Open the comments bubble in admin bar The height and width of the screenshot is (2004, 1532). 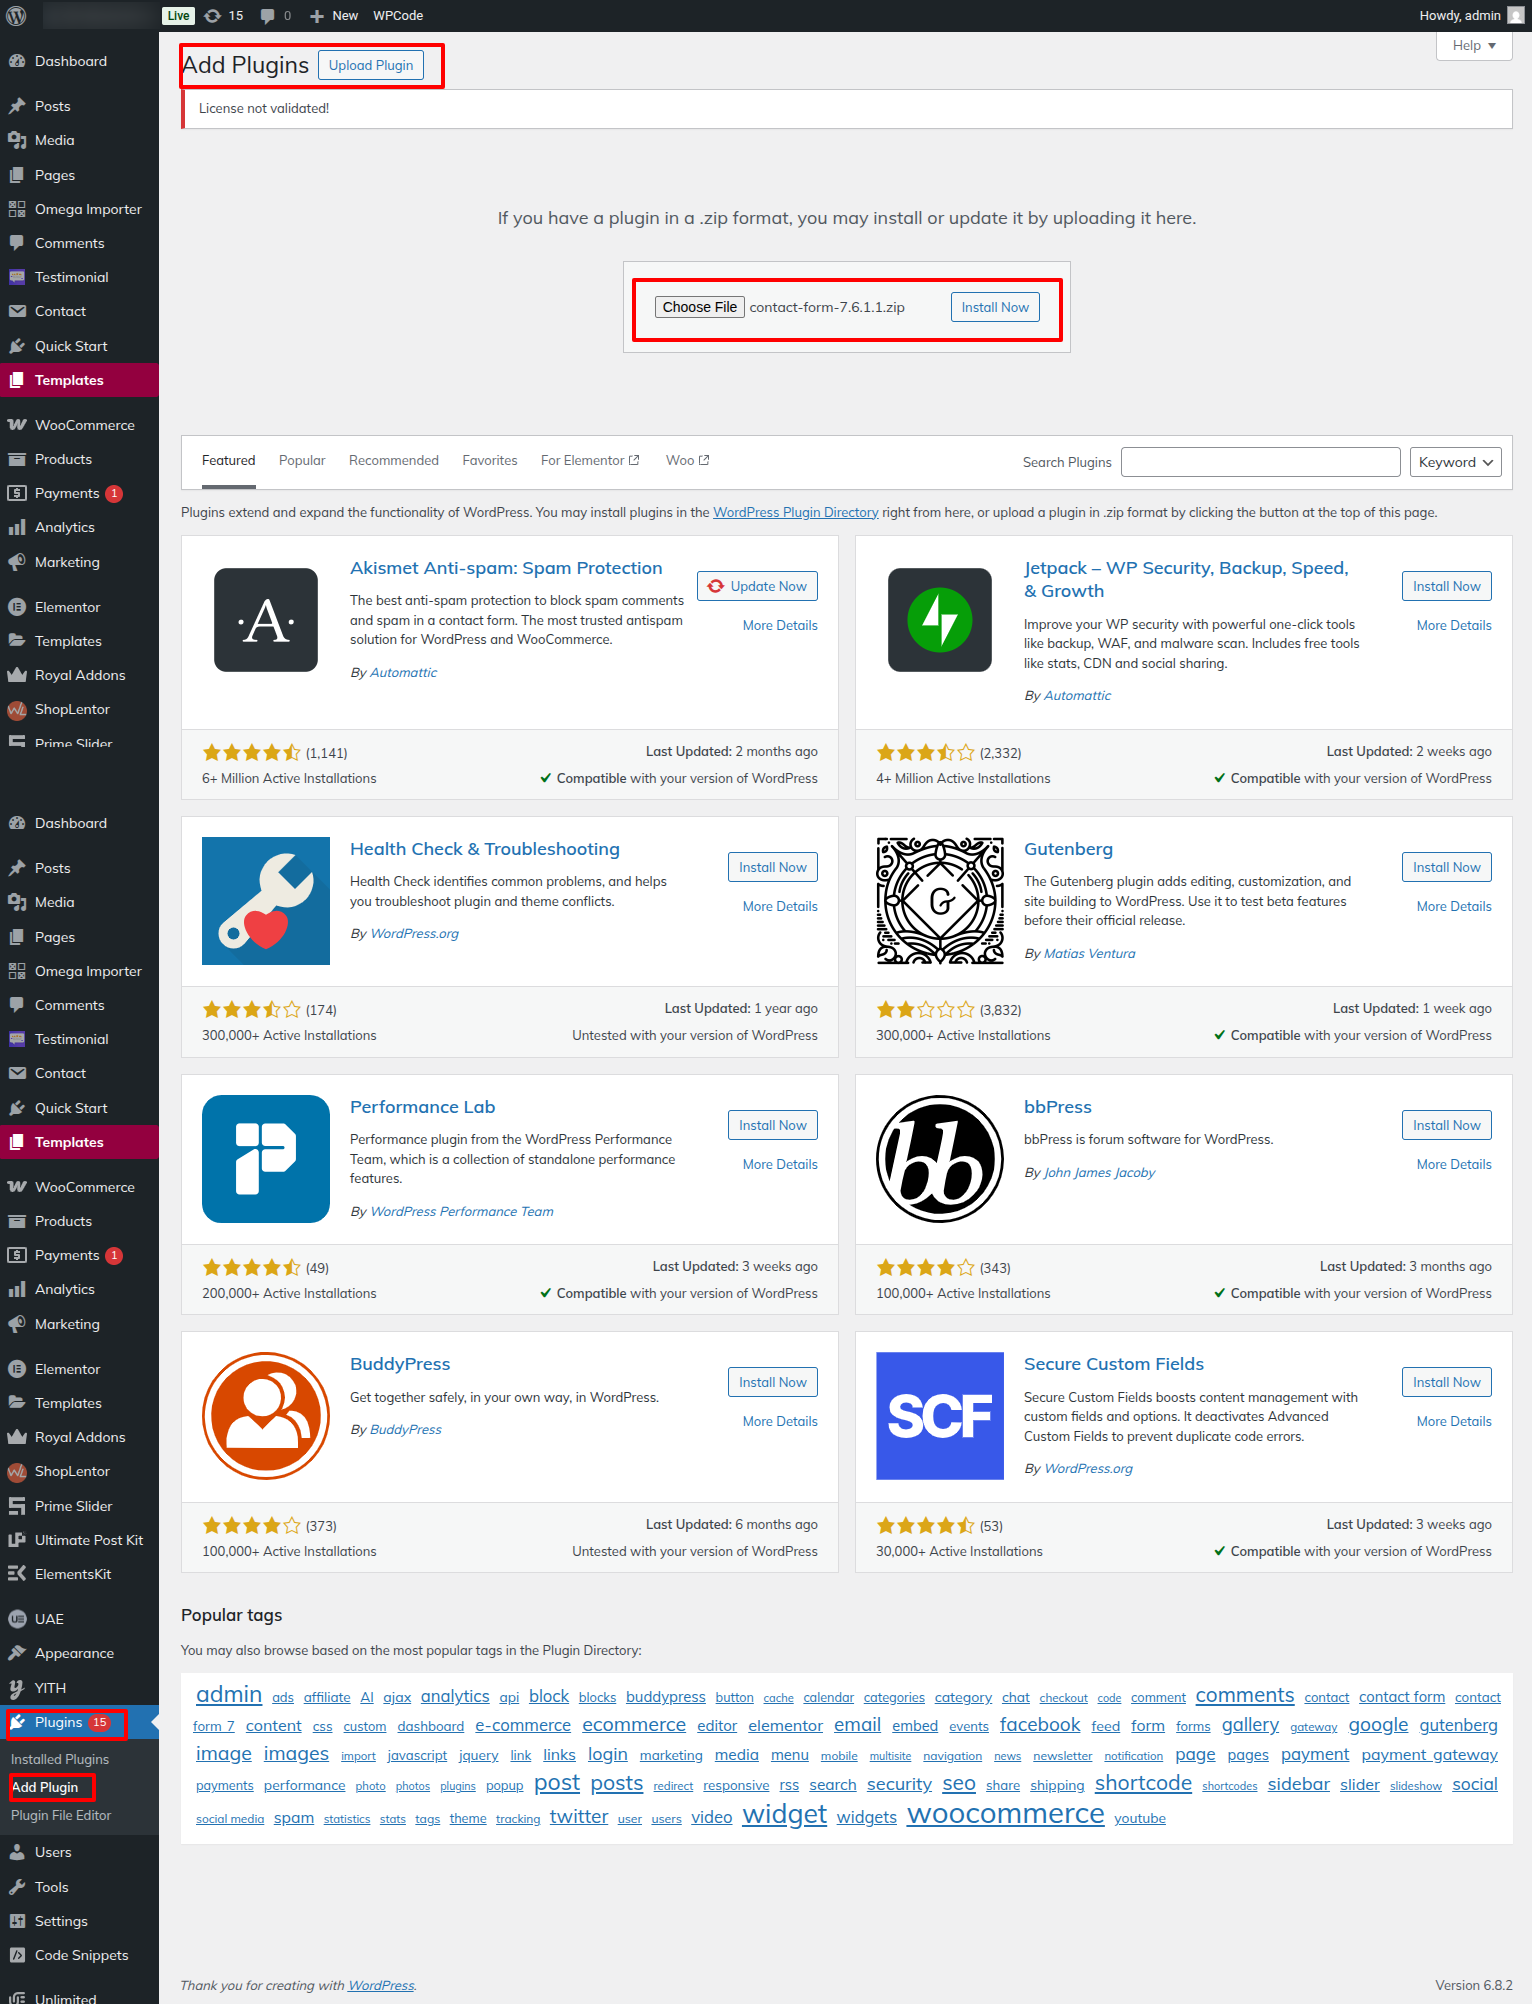click(x=275, y=15)
